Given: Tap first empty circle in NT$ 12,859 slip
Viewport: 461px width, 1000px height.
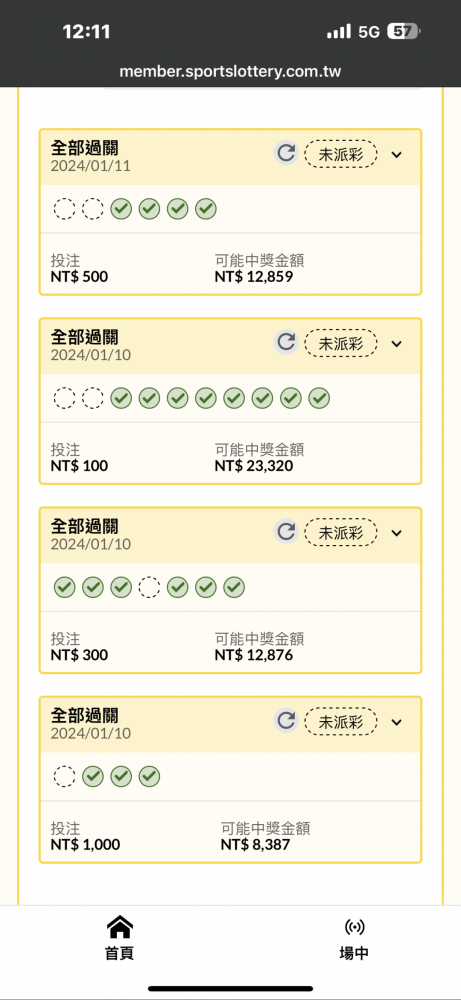Looking at the screenshot, I should (64, 209).
